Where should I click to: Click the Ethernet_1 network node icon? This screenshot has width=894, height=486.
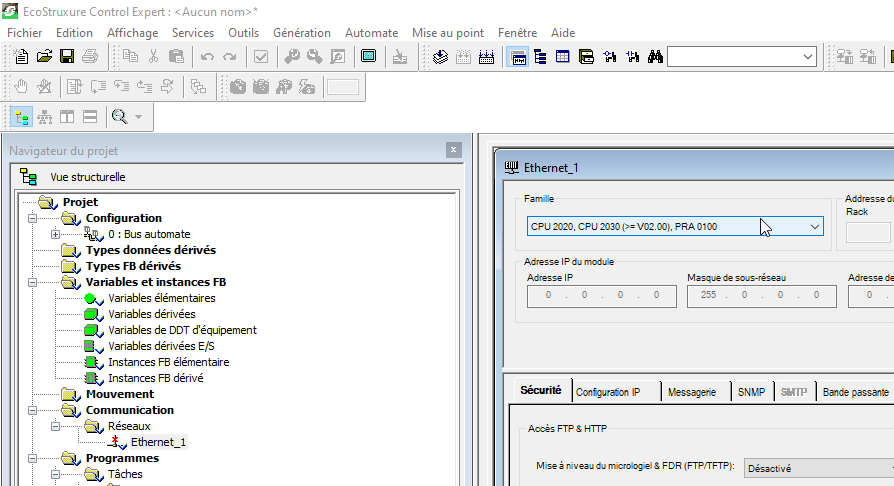point(118,442)
